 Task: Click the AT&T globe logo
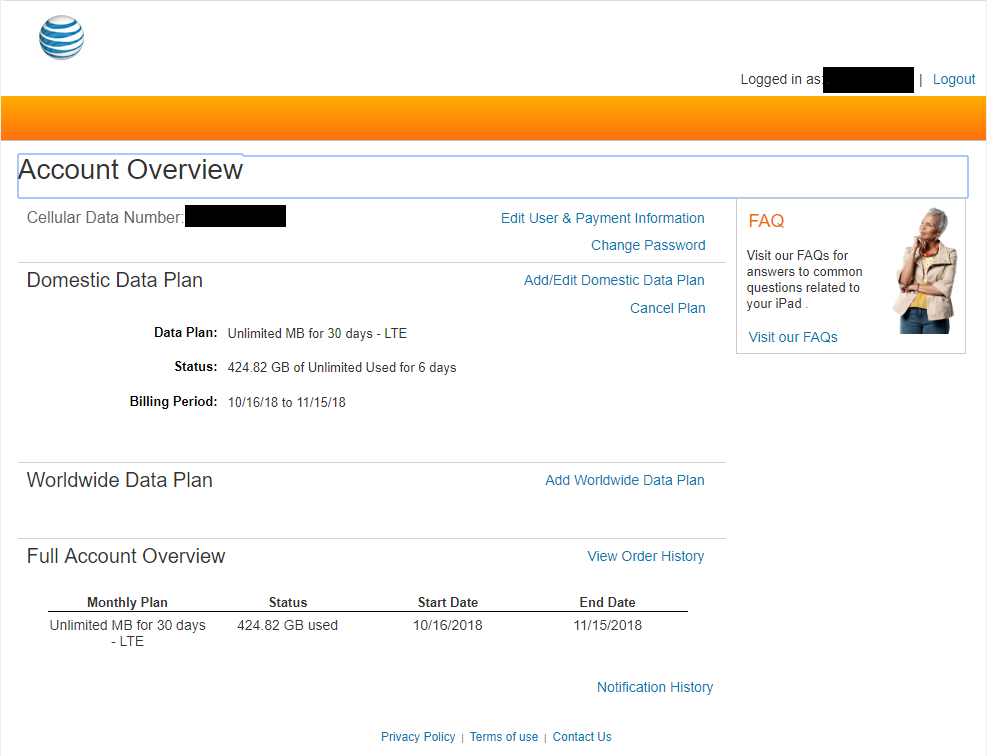click(x=61, y=37)
